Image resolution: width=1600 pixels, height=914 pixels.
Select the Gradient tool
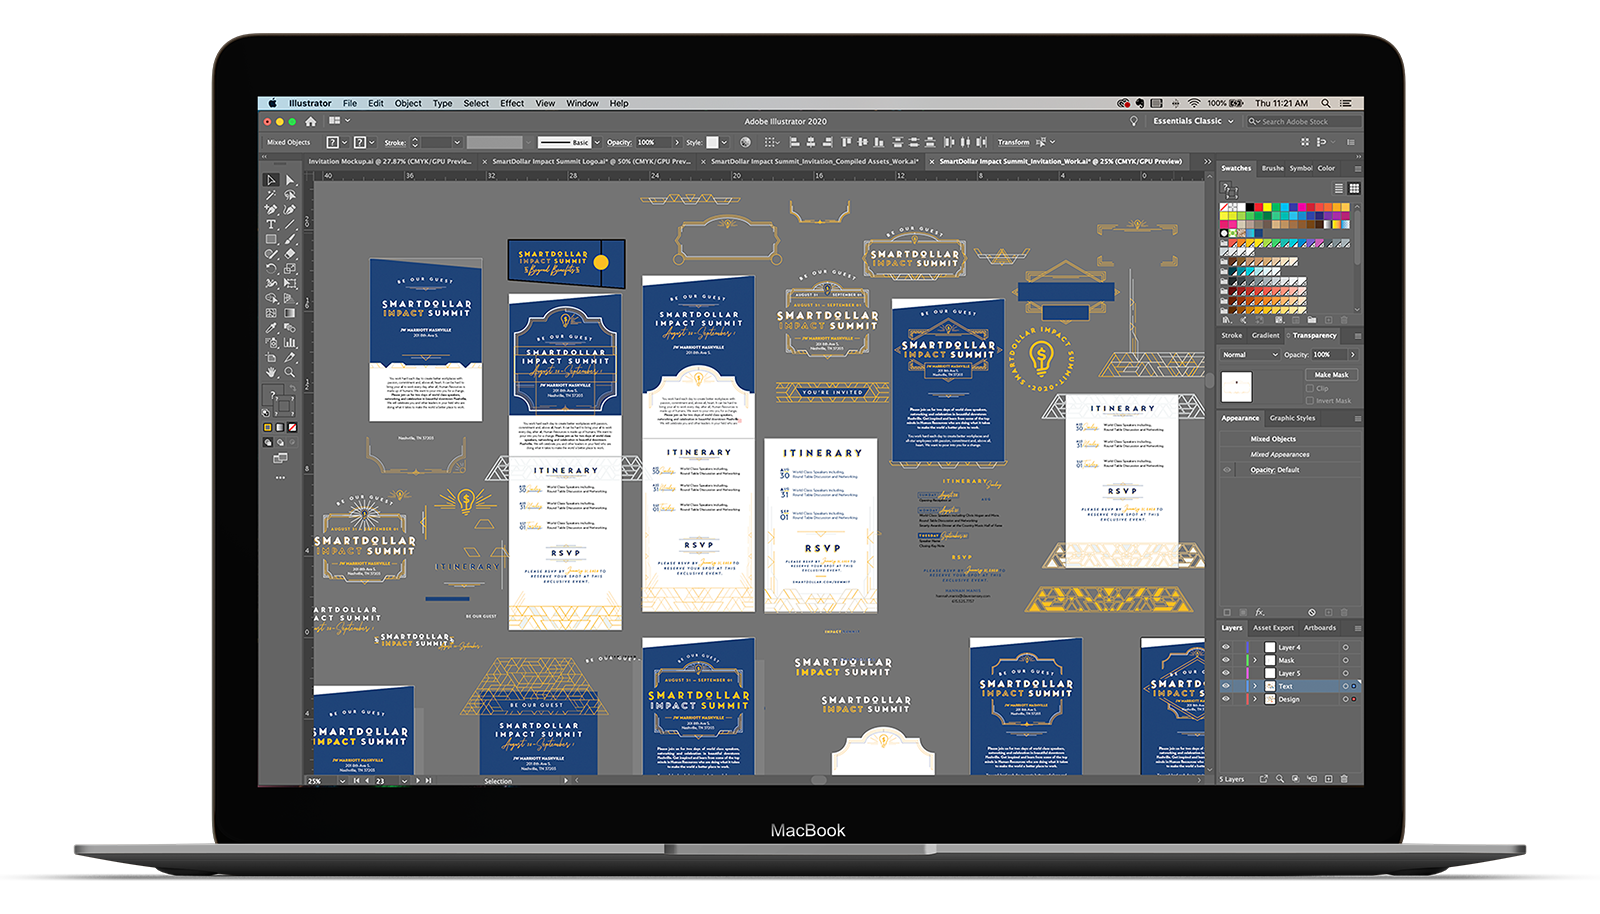pos(290,313)
